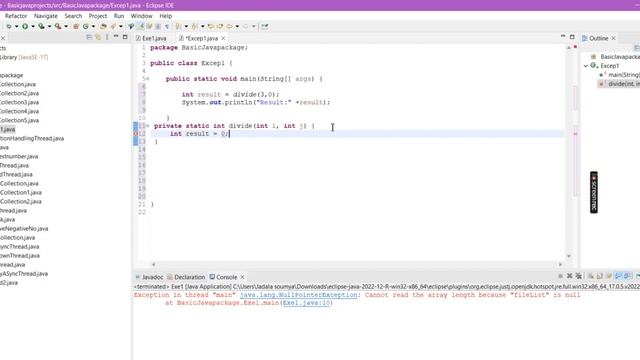Open Exe1.java:10 stack trace link
The image size is (640, 360).
307,303
